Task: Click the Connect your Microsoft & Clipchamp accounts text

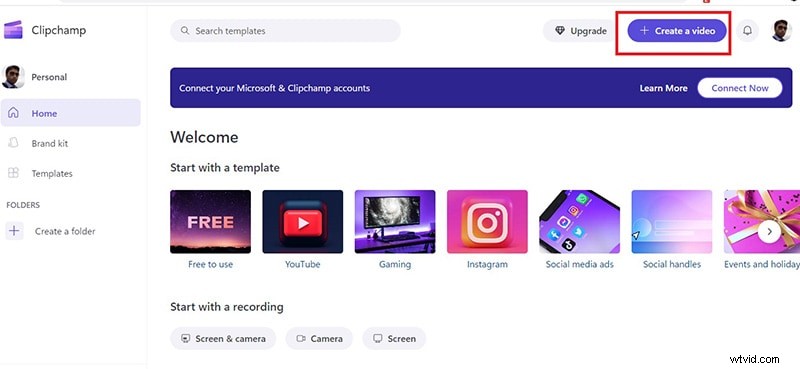Action: click(274, 88)
